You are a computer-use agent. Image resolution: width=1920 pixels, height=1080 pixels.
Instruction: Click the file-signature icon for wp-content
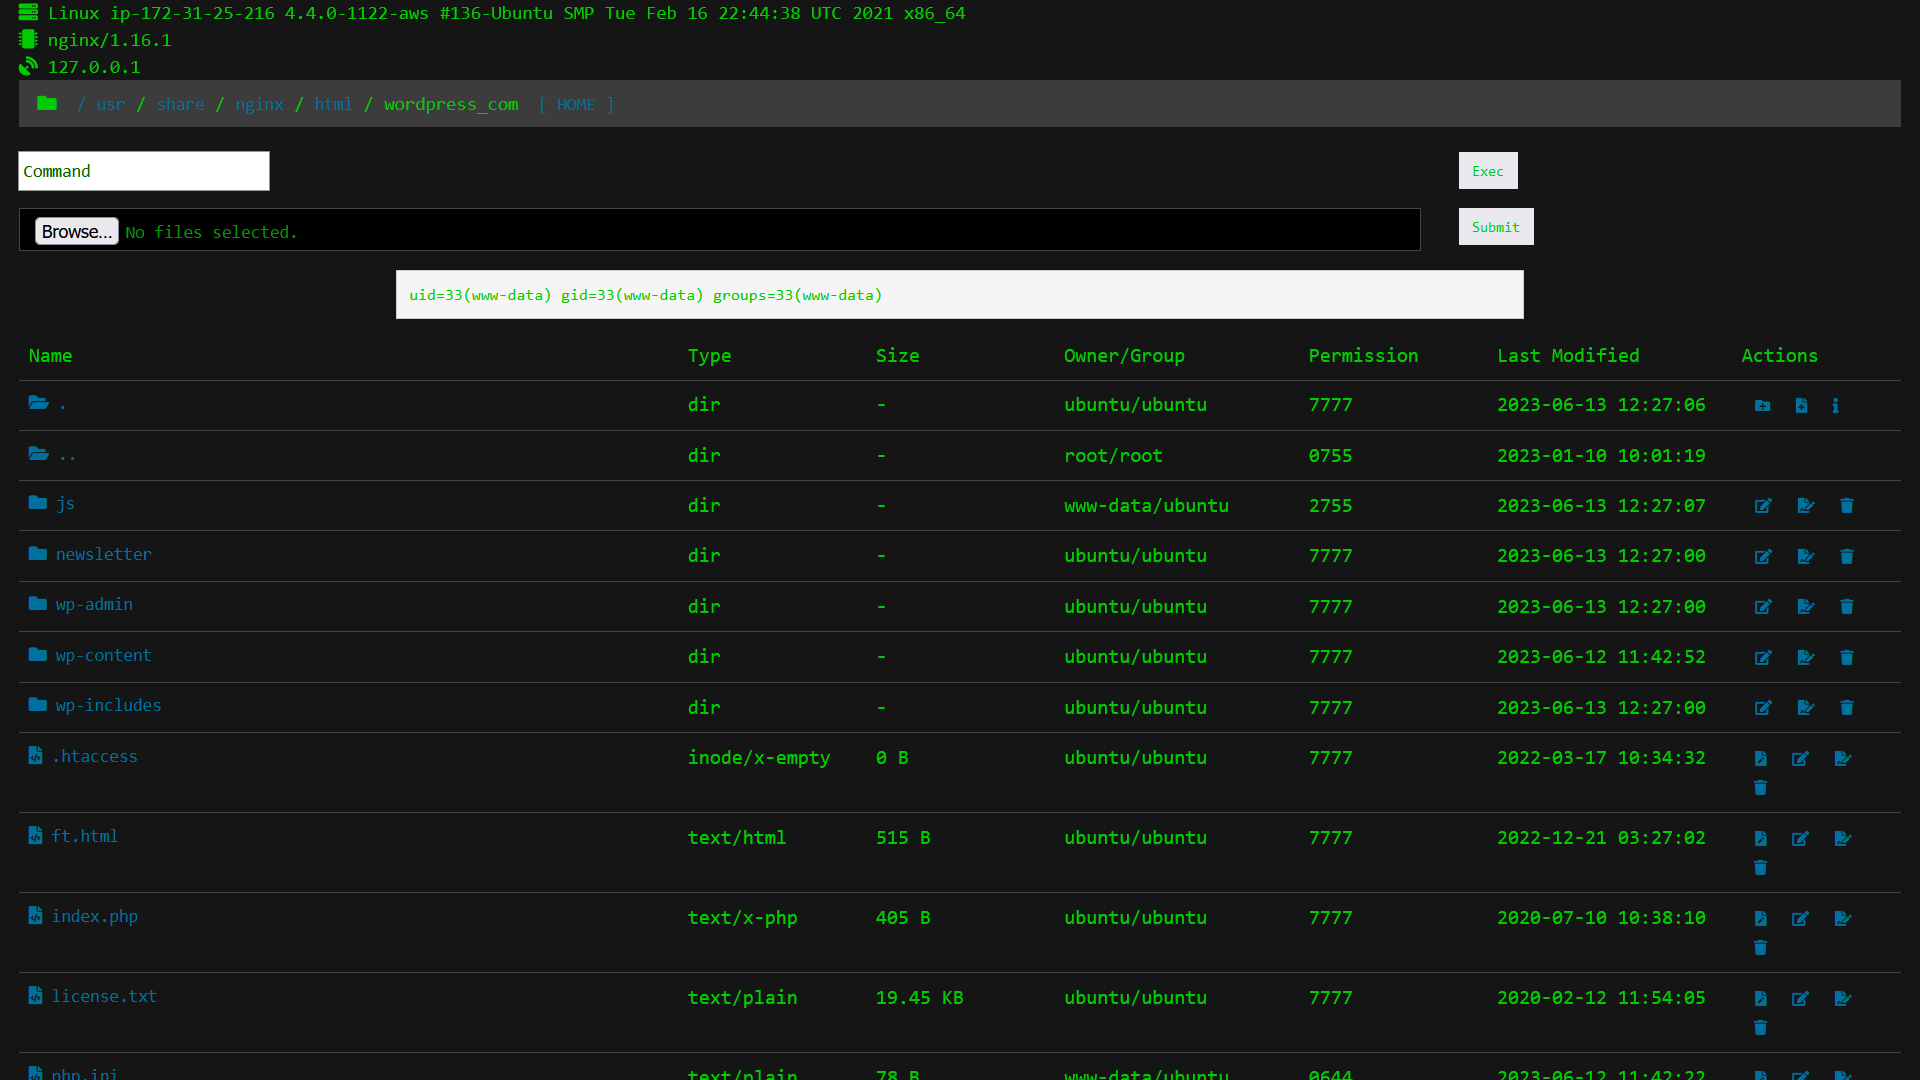click(1806, 658)
